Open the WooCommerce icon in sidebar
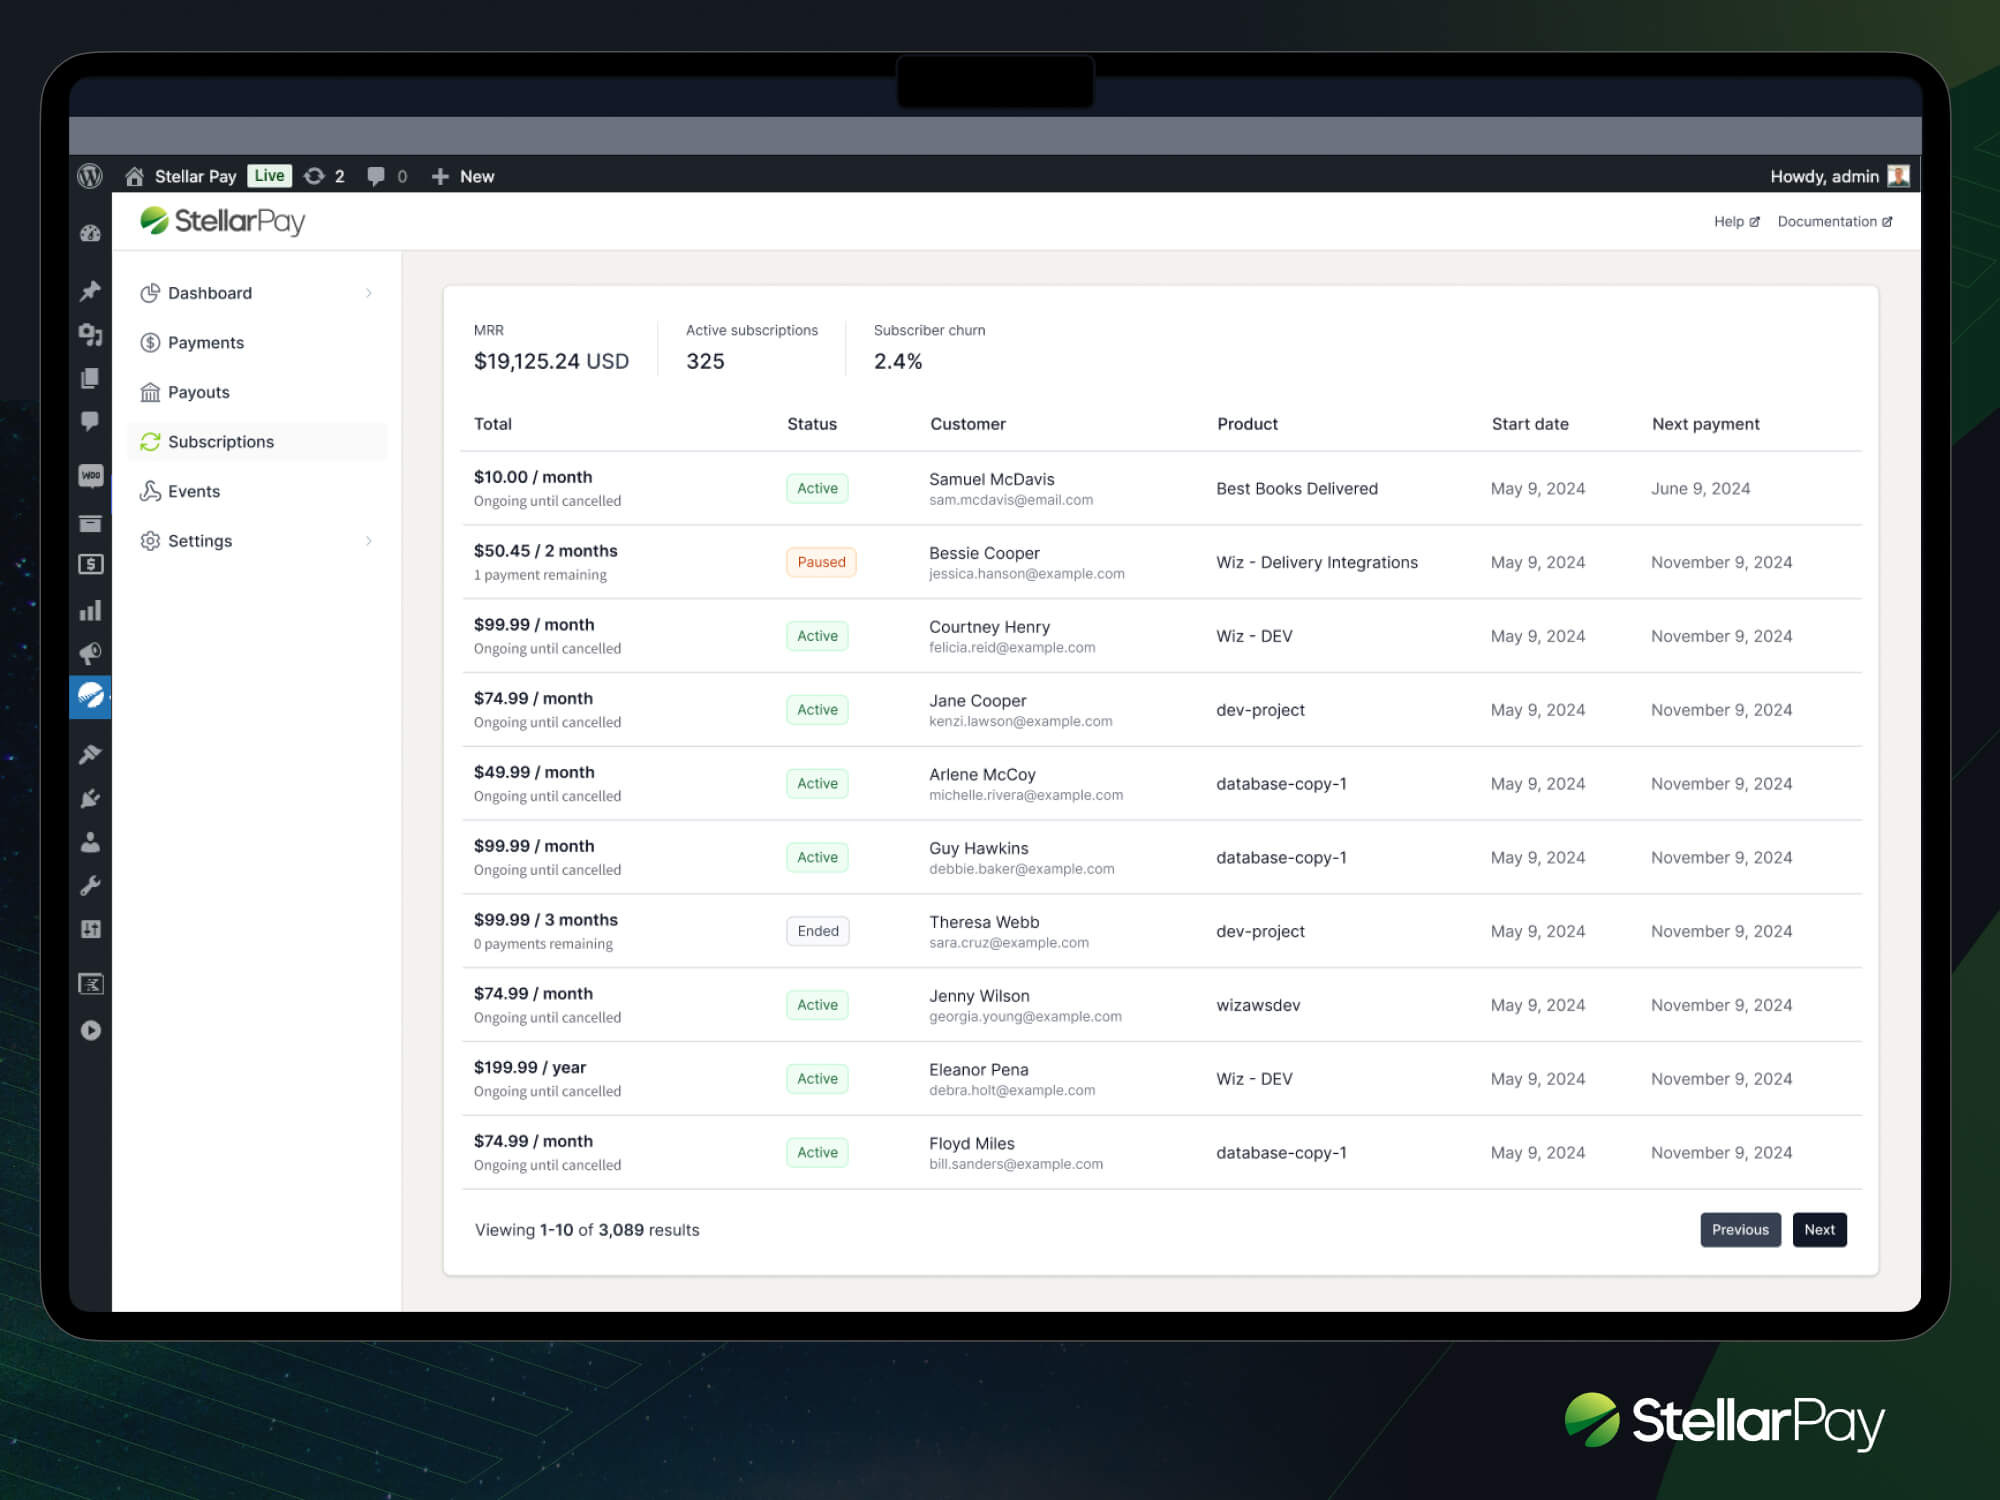Viewport: 2000px width, 1500px height. [90, 475]
